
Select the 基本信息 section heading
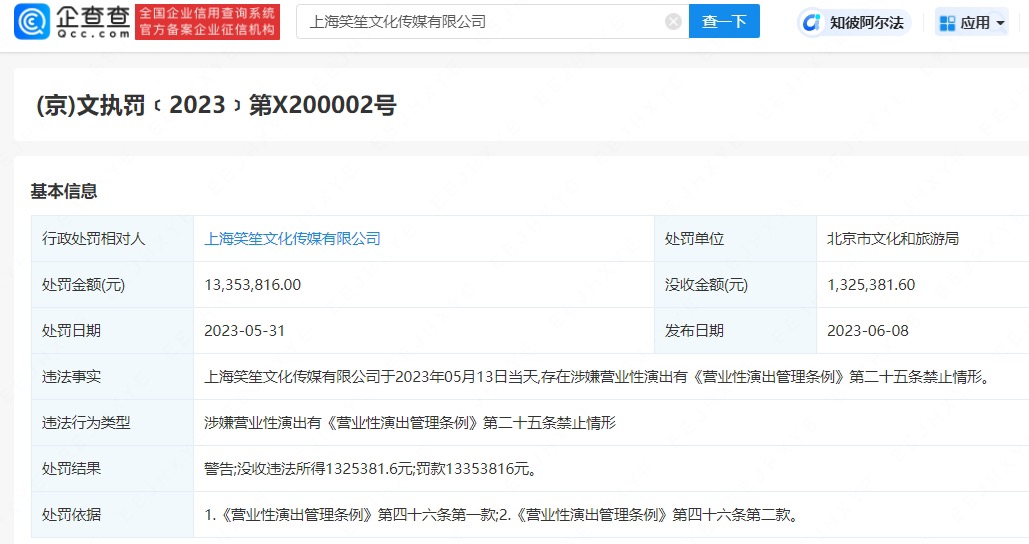click(64, 191)
